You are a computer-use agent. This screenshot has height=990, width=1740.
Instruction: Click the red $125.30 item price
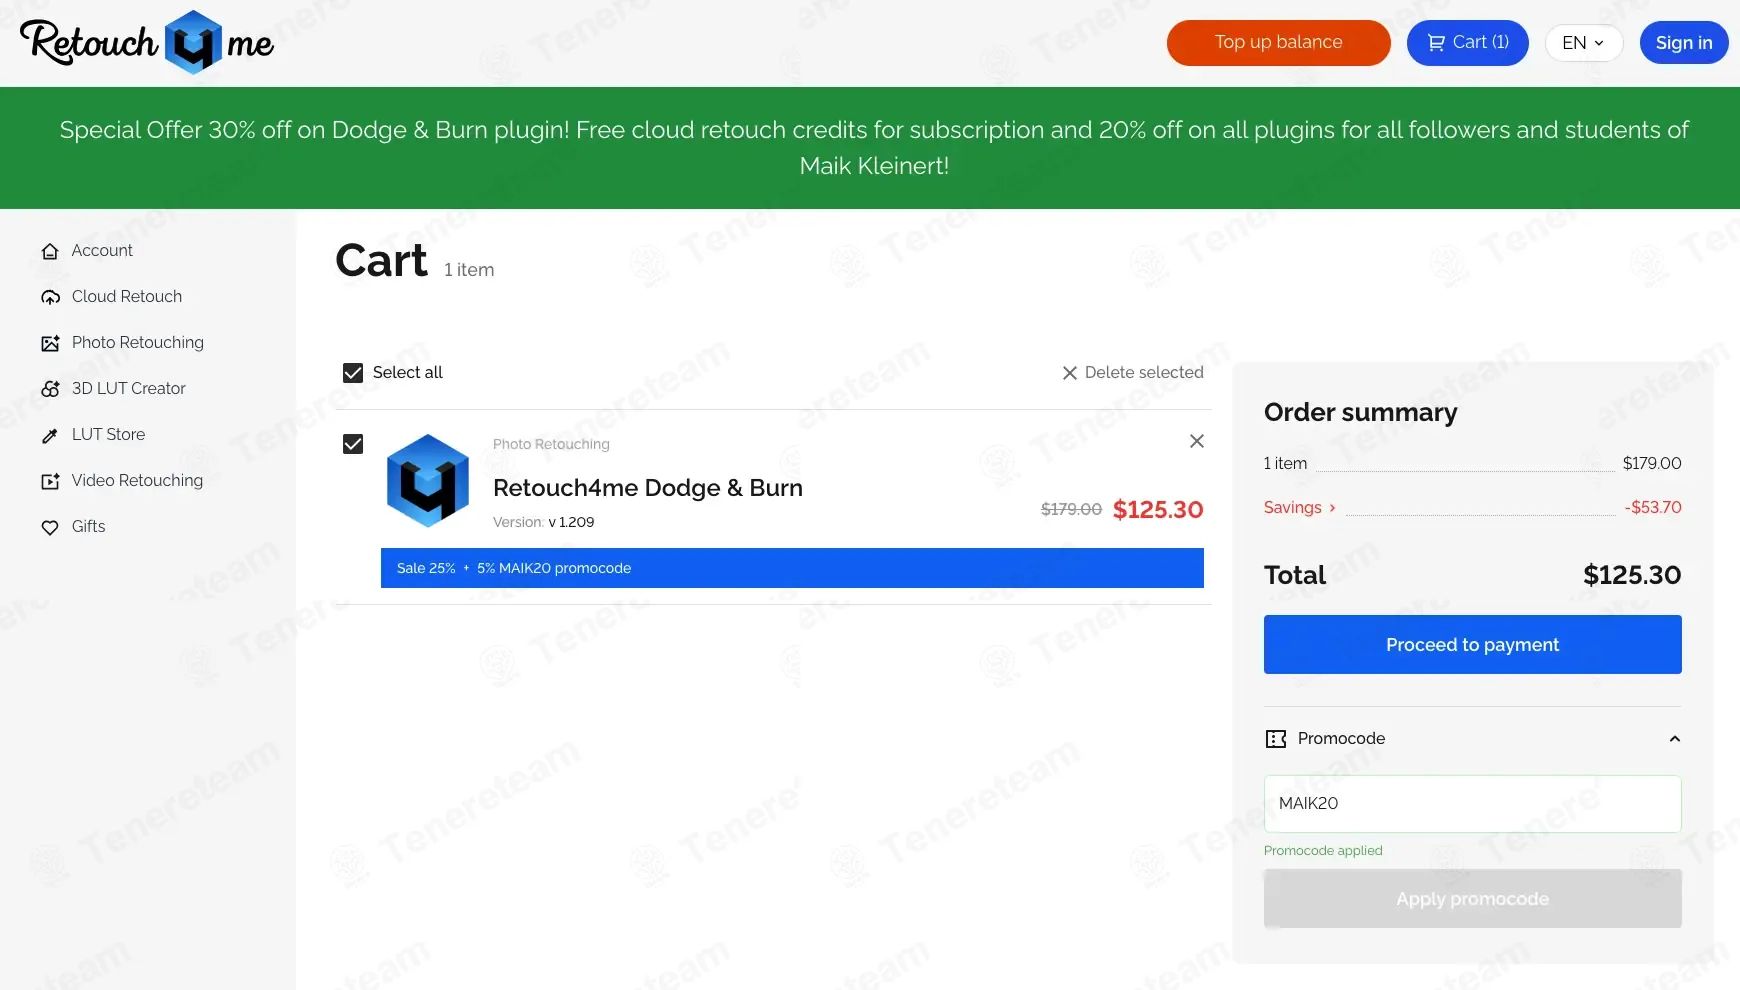tap(1158, 509)
